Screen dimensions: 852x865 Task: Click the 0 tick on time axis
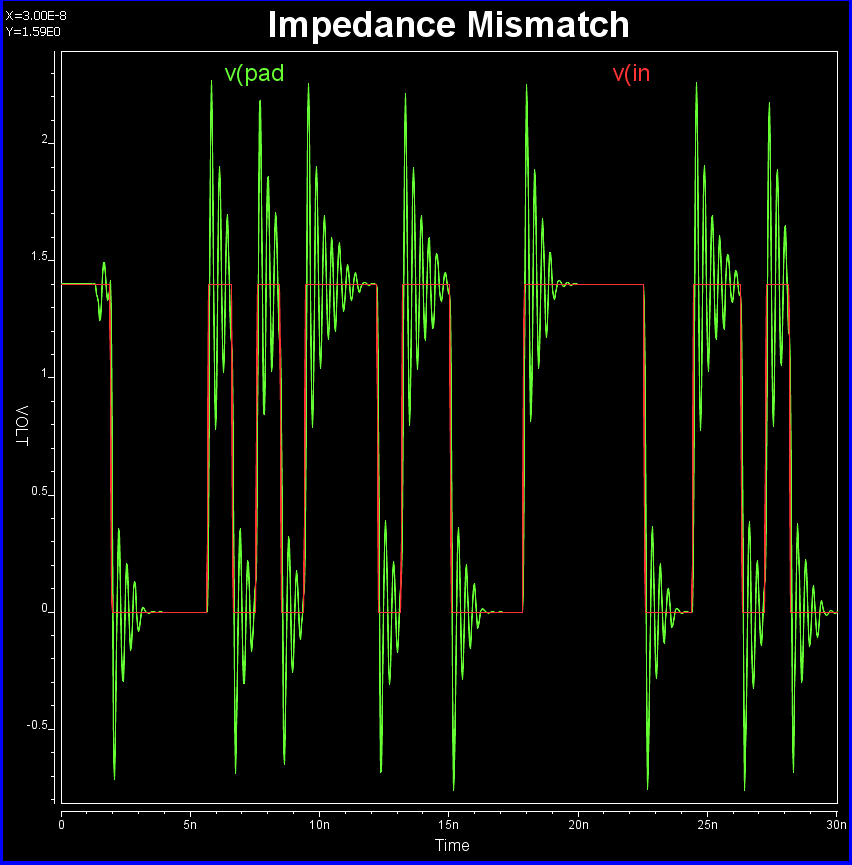[x=62, y=824]
